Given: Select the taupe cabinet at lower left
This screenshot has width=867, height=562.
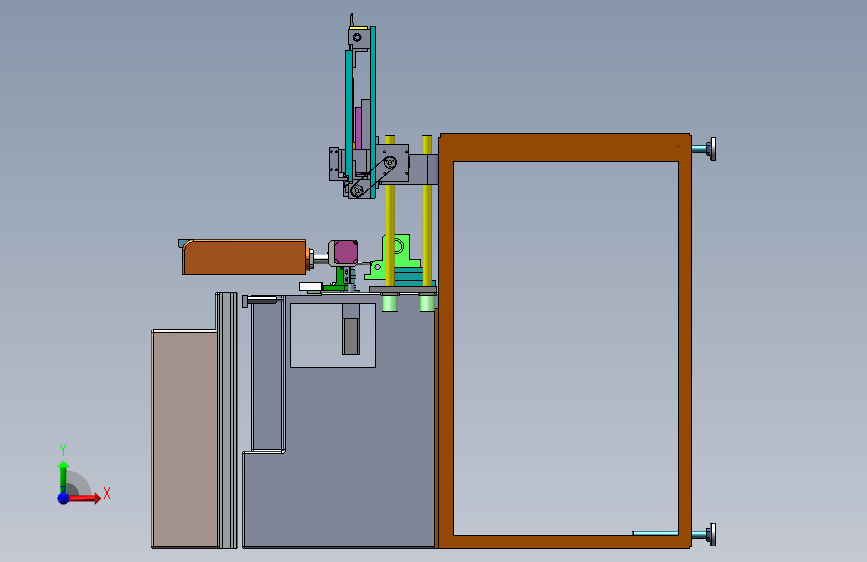Looking at the screenshot, I should tap(185, 439).
